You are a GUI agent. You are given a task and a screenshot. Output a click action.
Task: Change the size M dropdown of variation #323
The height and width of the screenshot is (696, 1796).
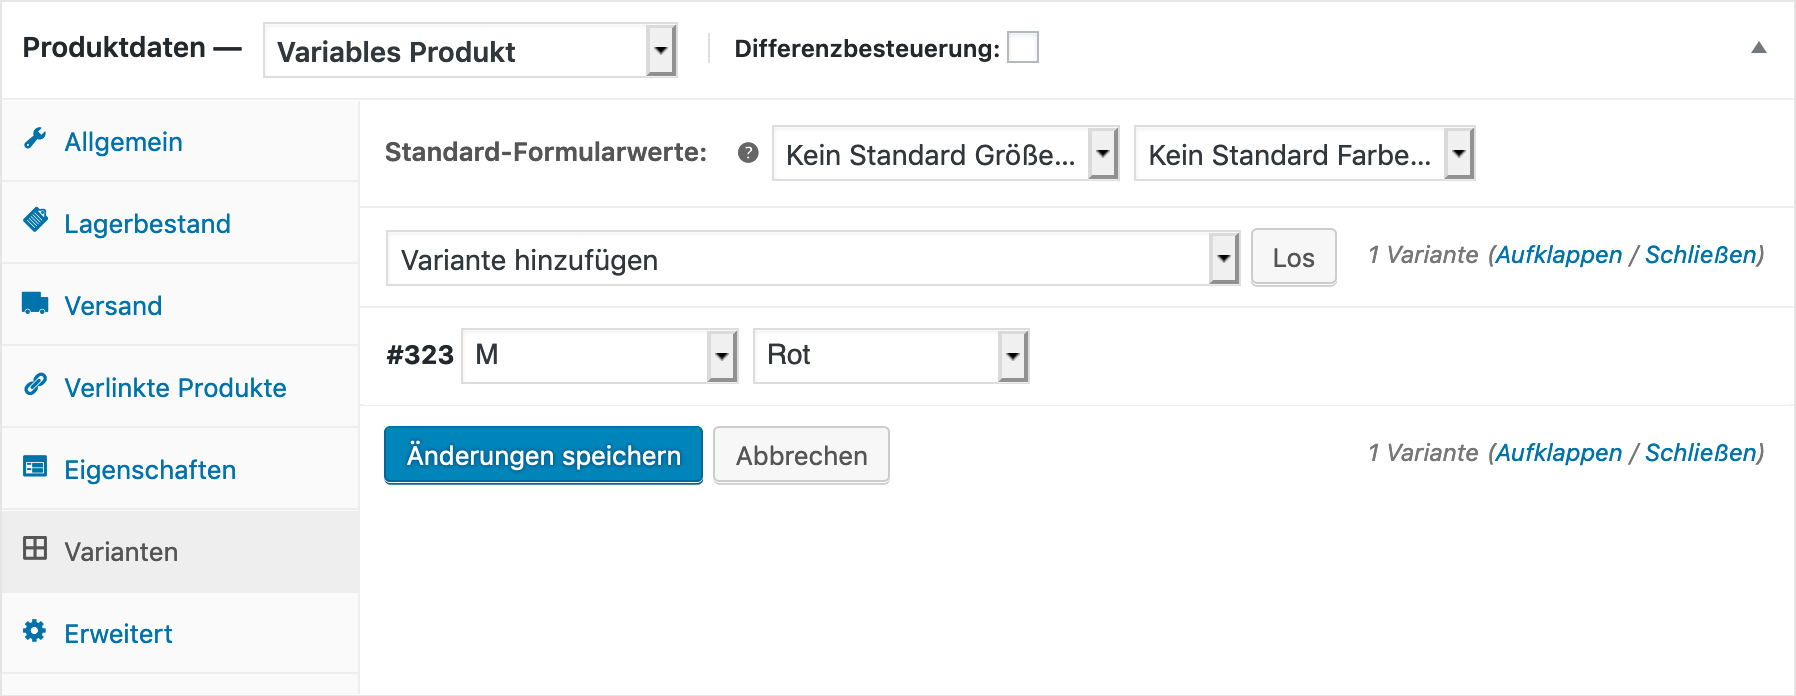[x=600, y=356]
